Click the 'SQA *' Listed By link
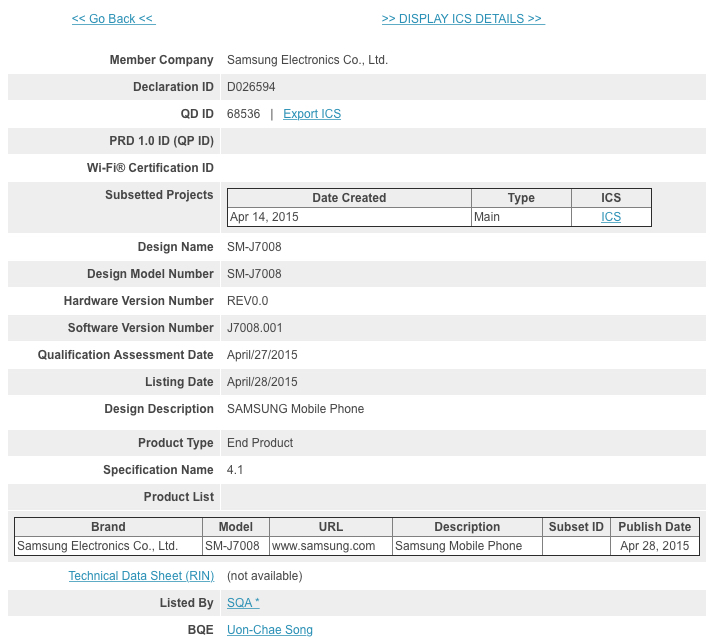The height and width of the screenshot is (644, 710). point(243,603)
